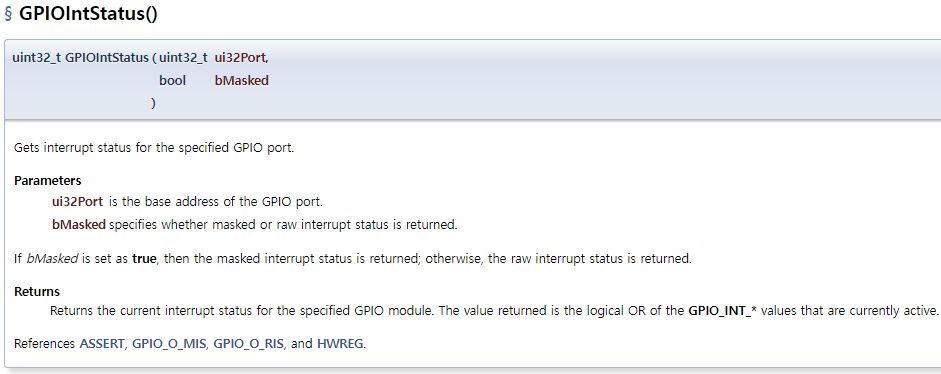941x374 pixels.
Task: Open the ASSERT reference link
Action: coord(103,345)
